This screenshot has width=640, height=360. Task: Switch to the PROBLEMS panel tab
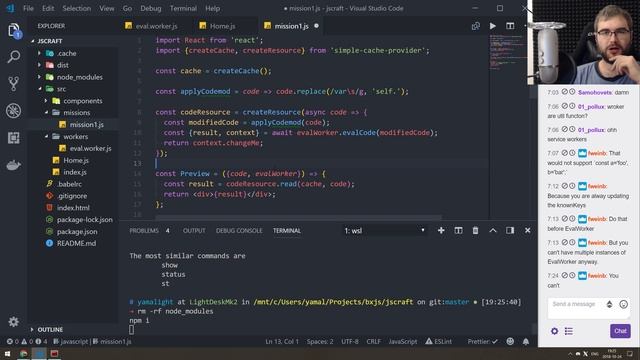coord(144,231)
